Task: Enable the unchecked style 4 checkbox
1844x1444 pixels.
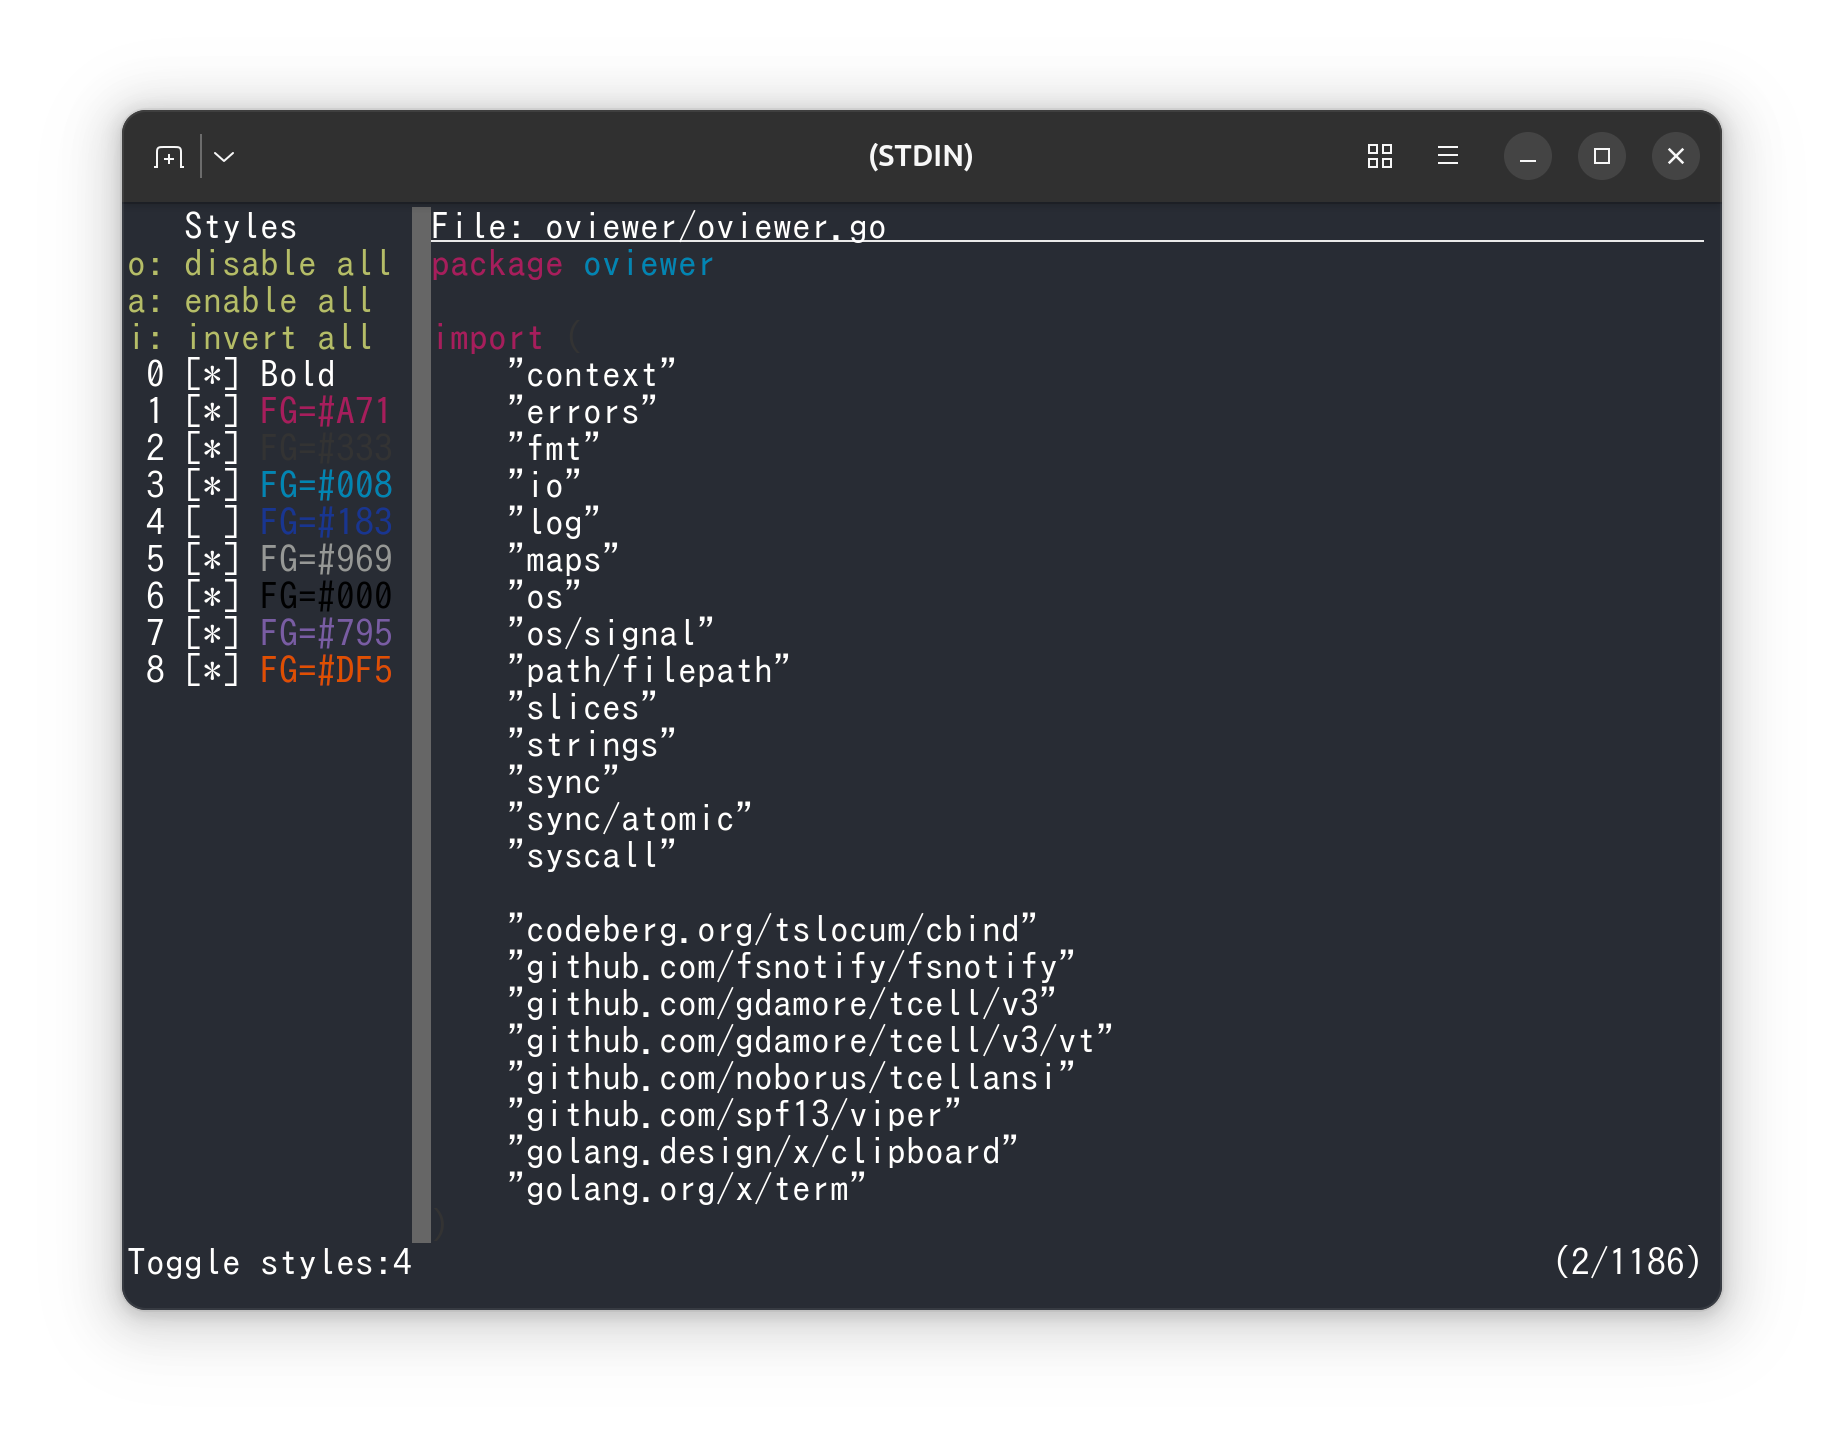Action: [x=212, y=523]
